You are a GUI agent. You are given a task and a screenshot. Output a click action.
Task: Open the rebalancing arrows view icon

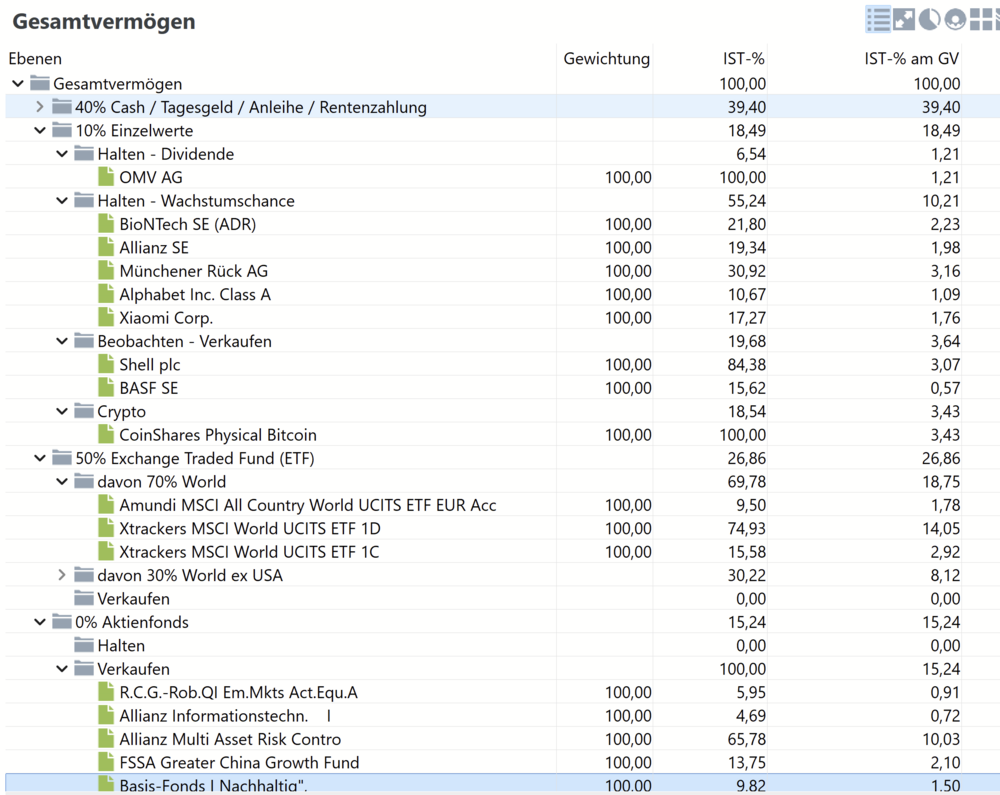(904, 19)
